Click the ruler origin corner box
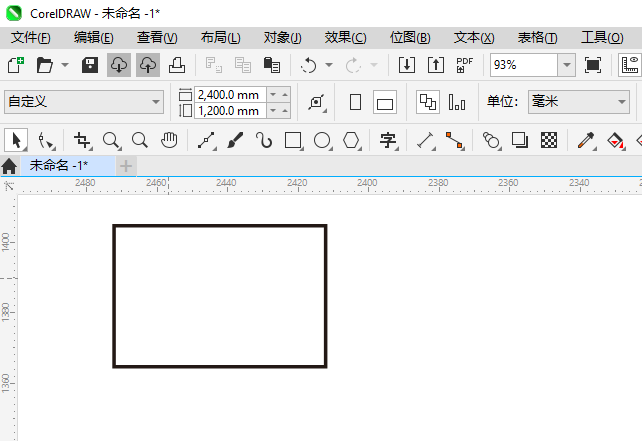Image resolution: width=642 pixels, height=441 pixels. (x=9, y=186)
